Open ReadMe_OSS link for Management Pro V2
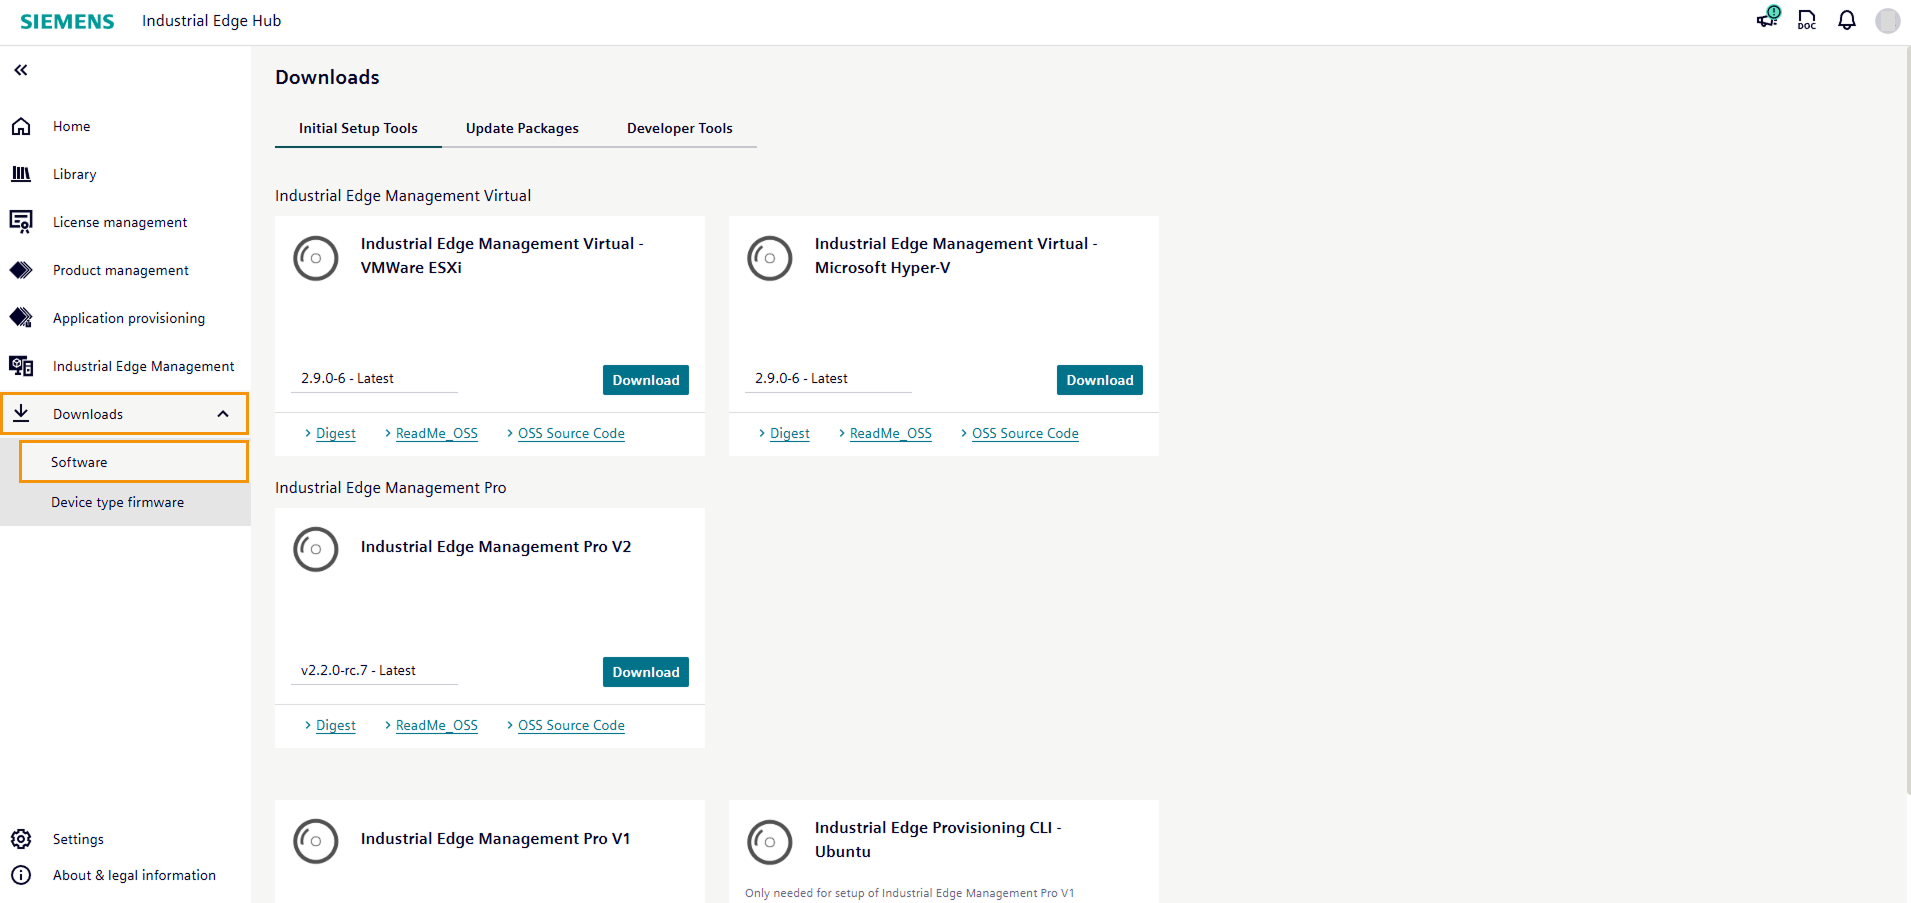 pos(437,725)
